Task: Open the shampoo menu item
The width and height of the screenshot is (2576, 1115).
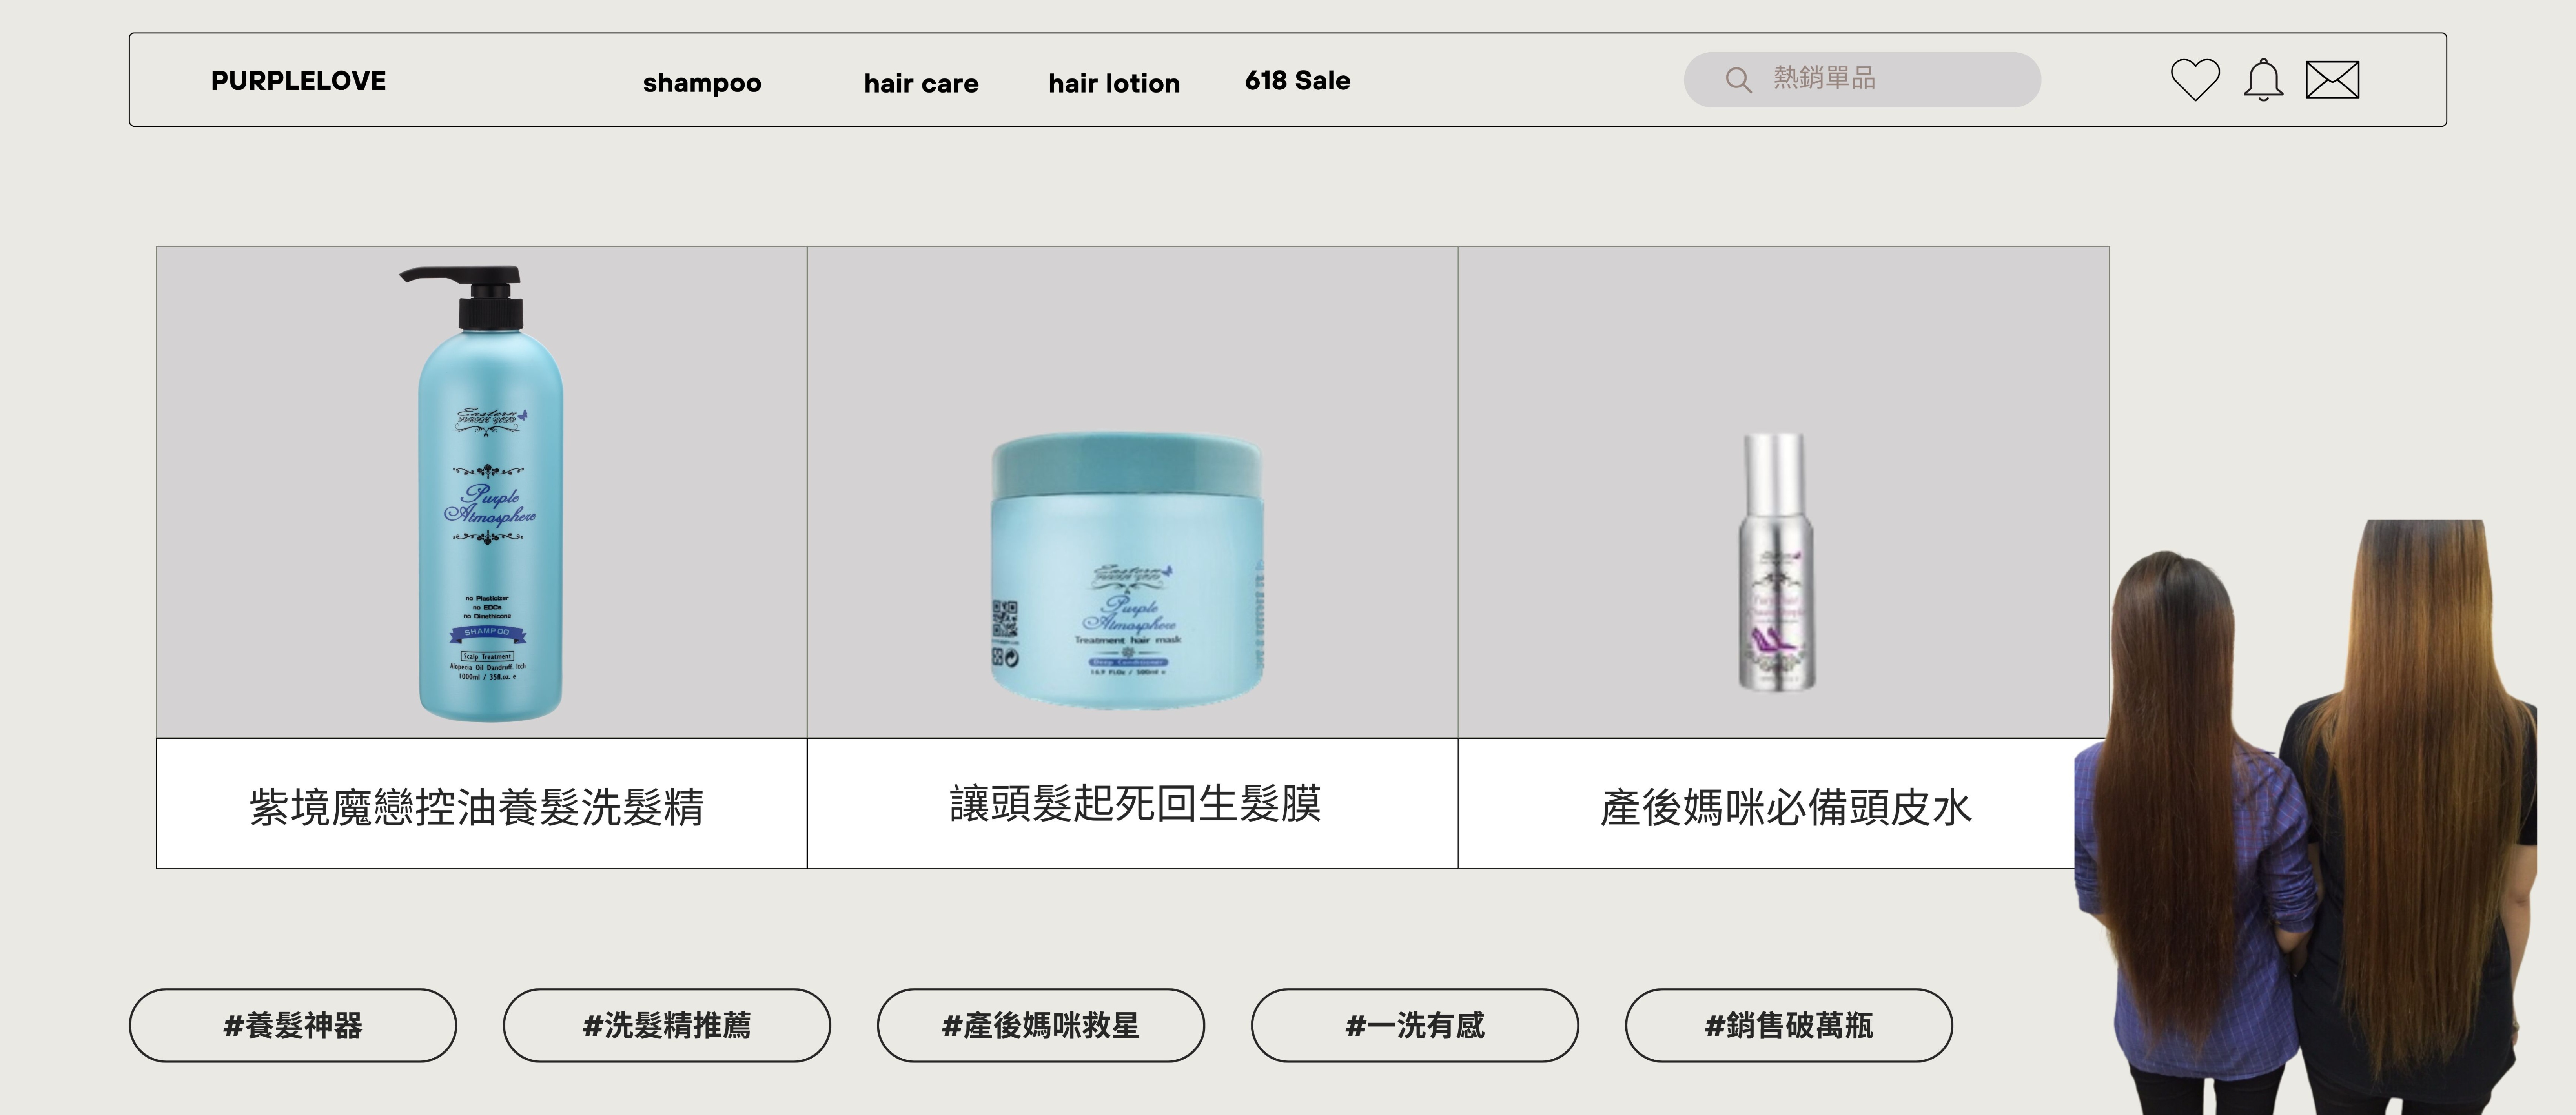Action: click(x=702, y=83)
